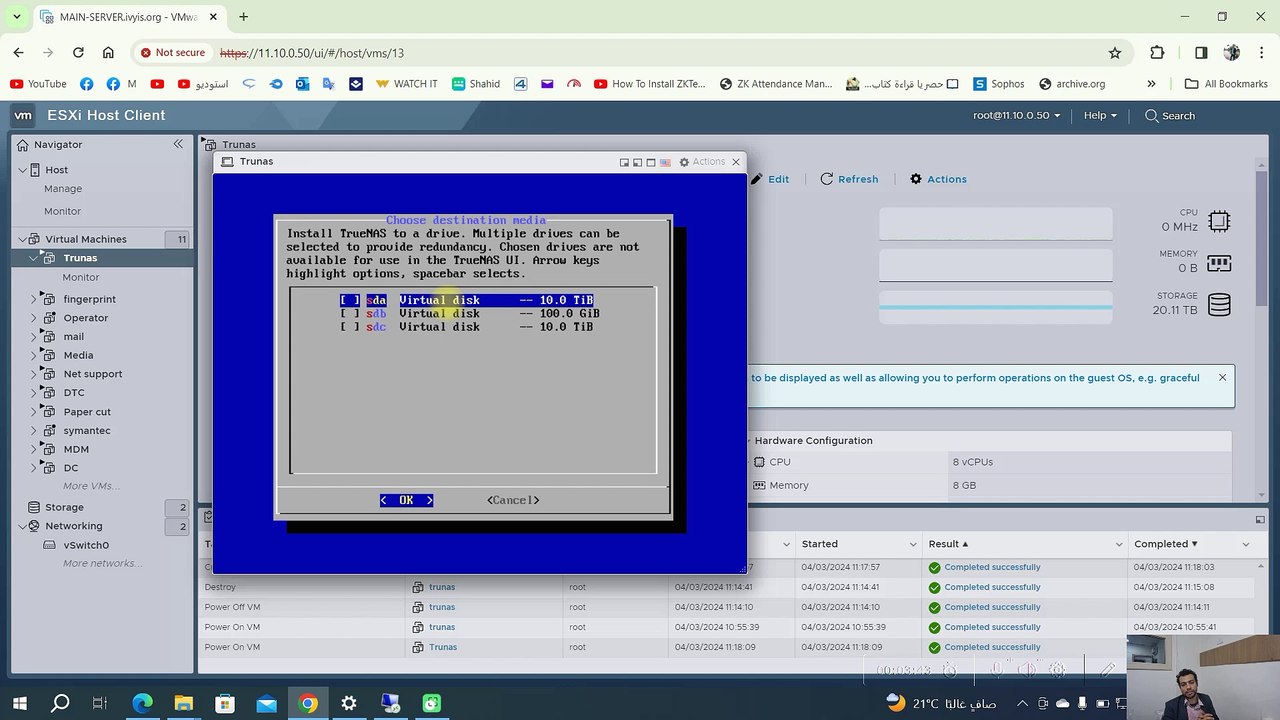Viewport: 1280px width, 720px height.
Task: Open the Outlook bookmark icon
Action: point(302,84)
